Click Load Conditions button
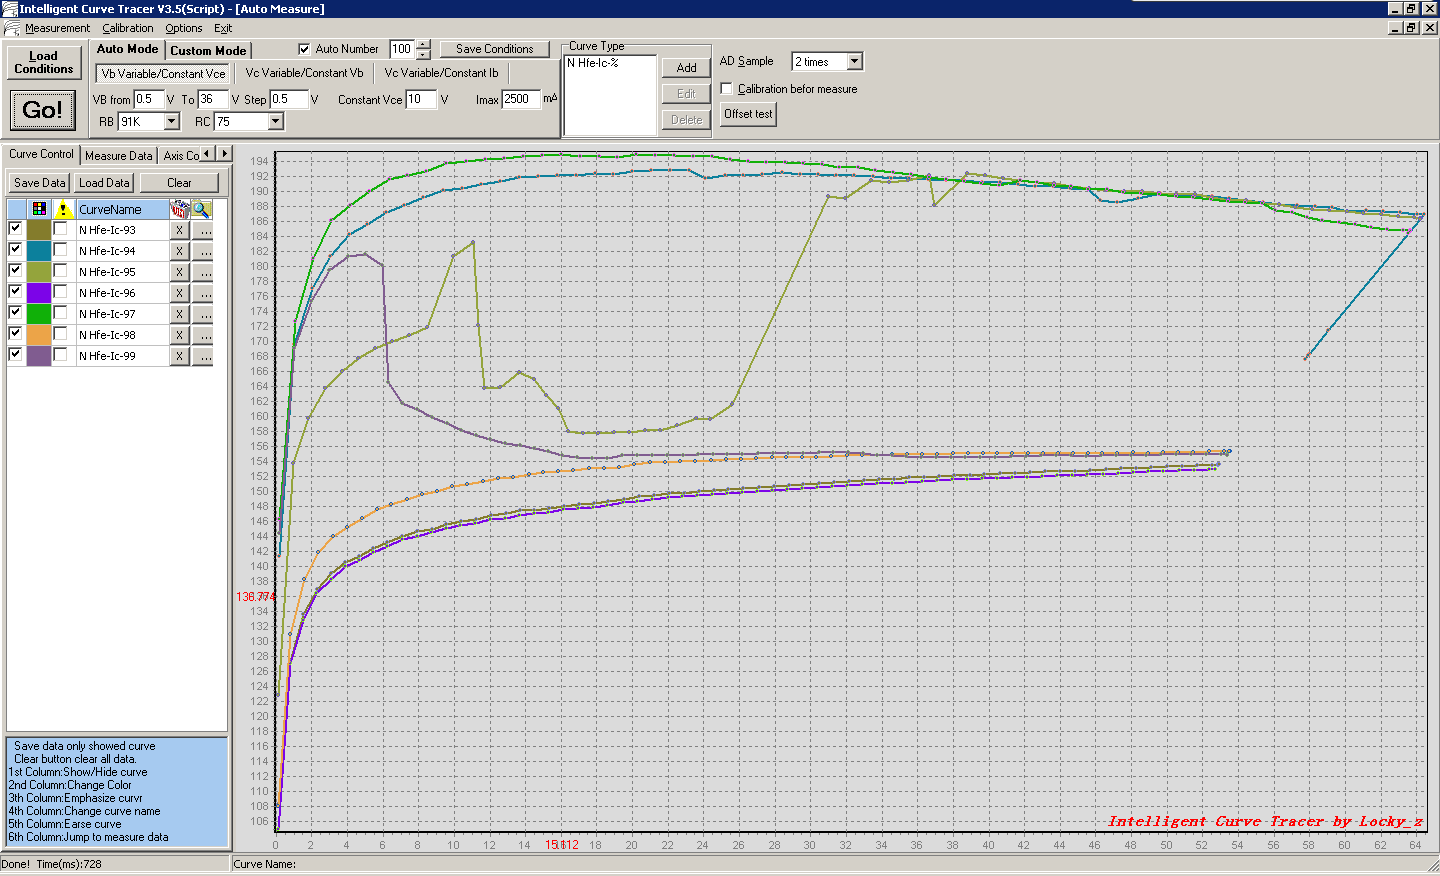1440x876 pixels. coord(44,63)
